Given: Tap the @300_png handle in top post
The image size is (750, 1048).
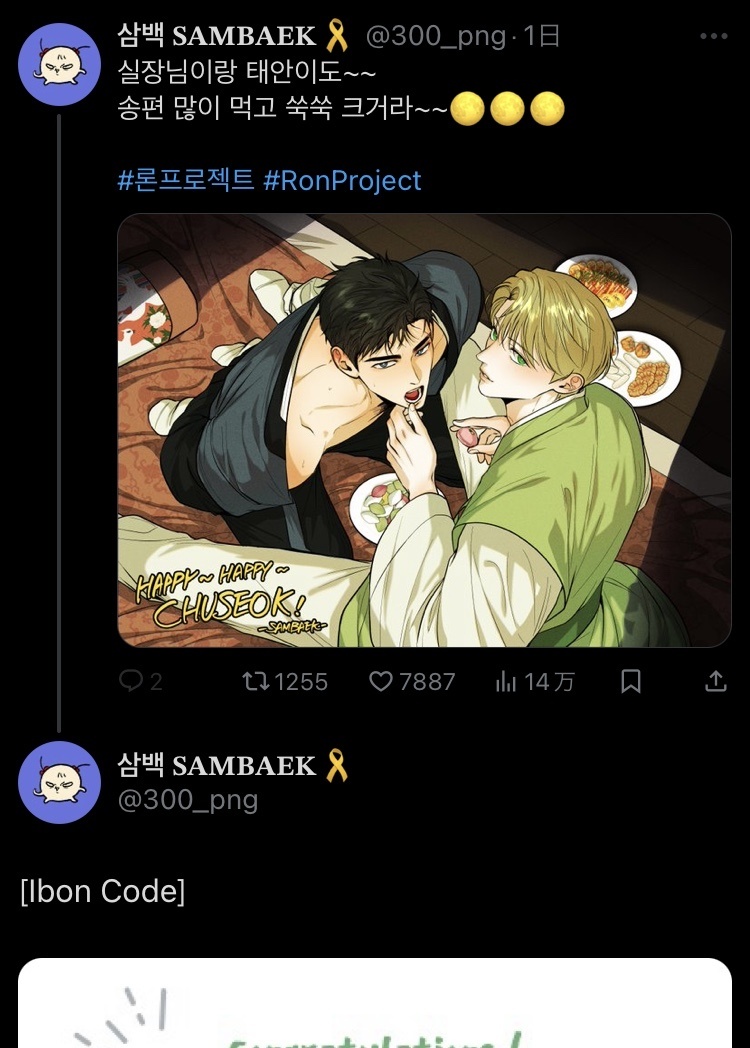Looking at the screenshot, I should (x=435, y=37).
